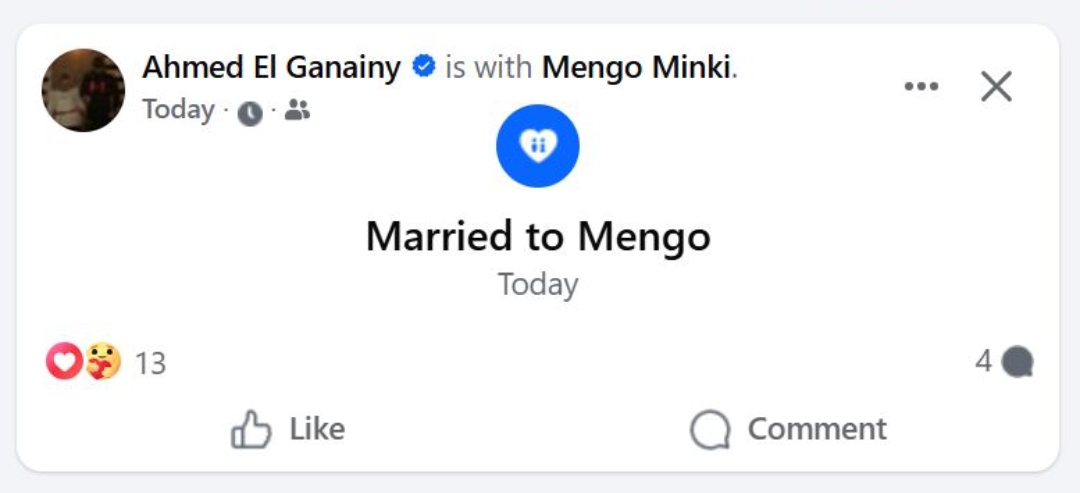Click the gray comment bubble beside 4
The image size is (1080, 493).
click(1017, 362)
